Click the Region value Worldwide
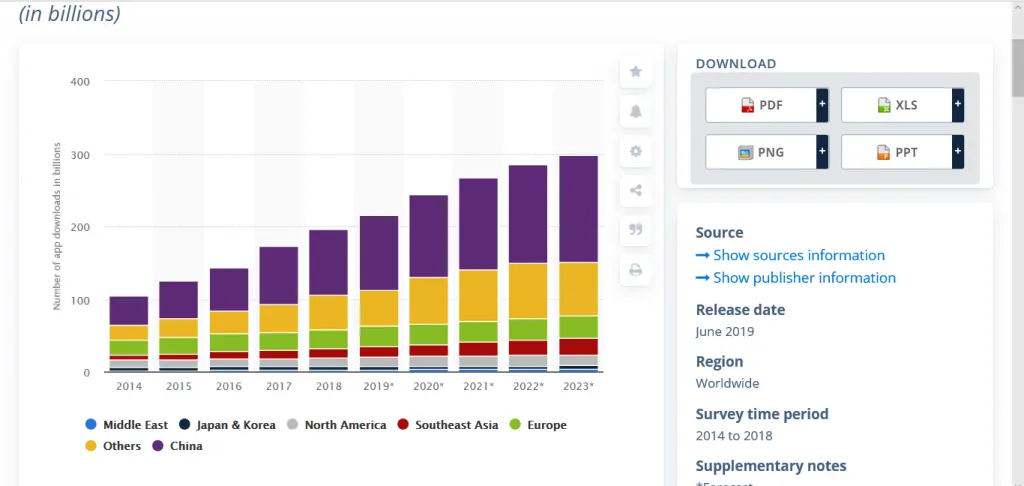The height and width of the screenshot is (486, 1024). (728, 383)
